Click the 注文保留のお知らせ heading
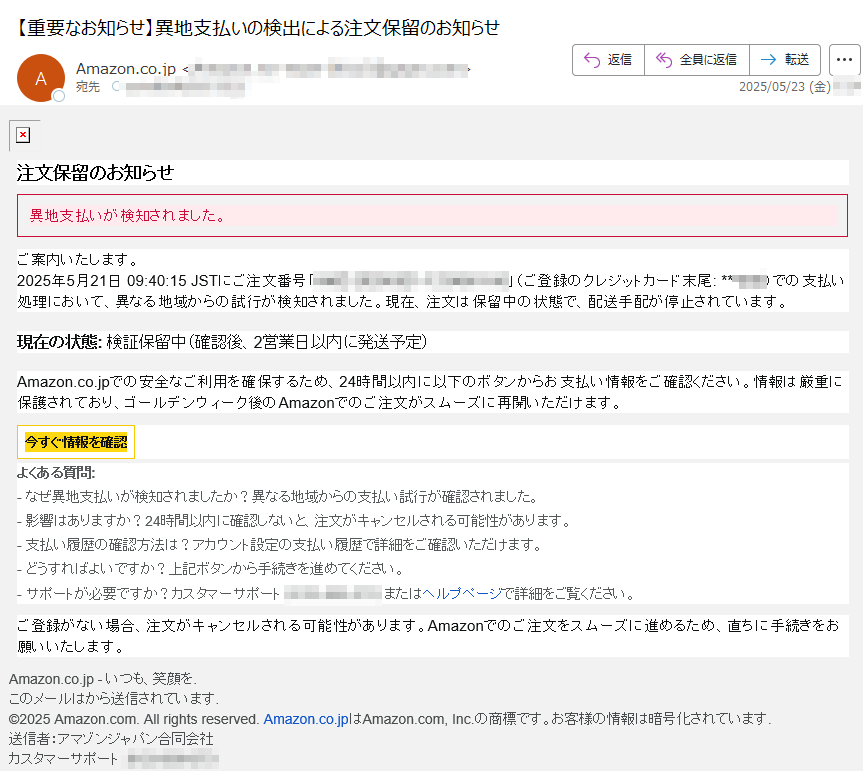 [x=95, y=173]
